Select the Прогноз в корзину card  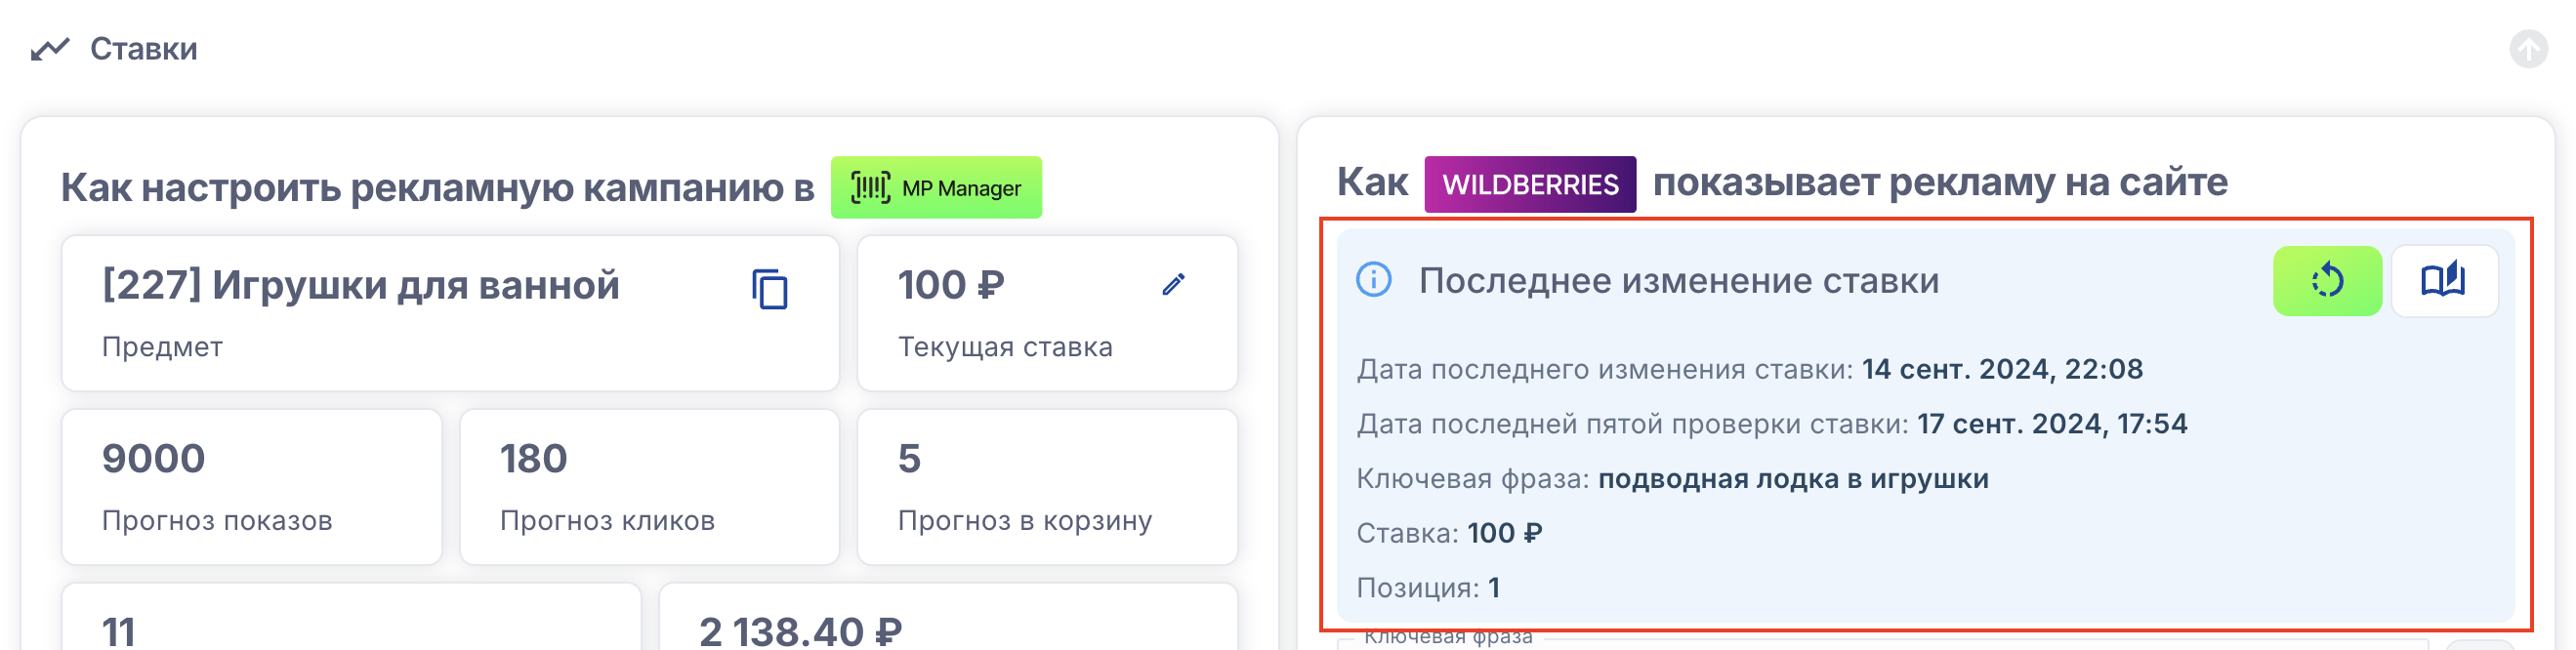(1046, 486)
